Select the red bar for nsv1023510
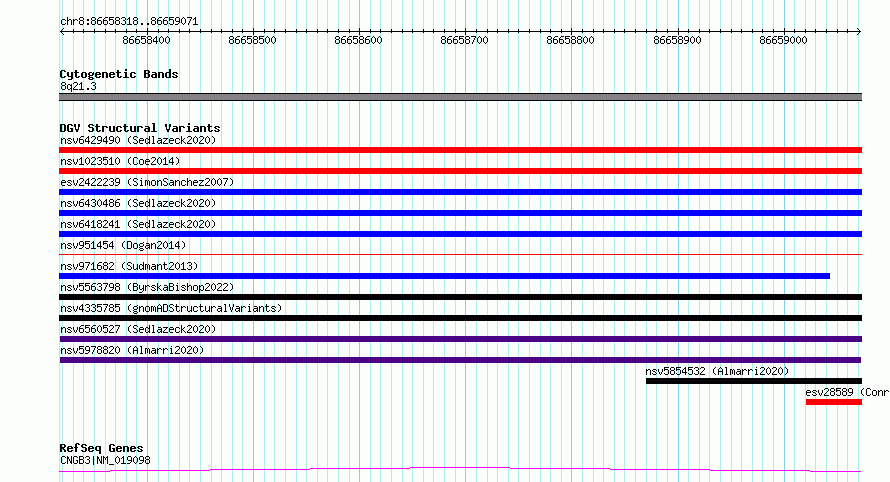This screenshot has width=890, height=482. click(460, 171)
